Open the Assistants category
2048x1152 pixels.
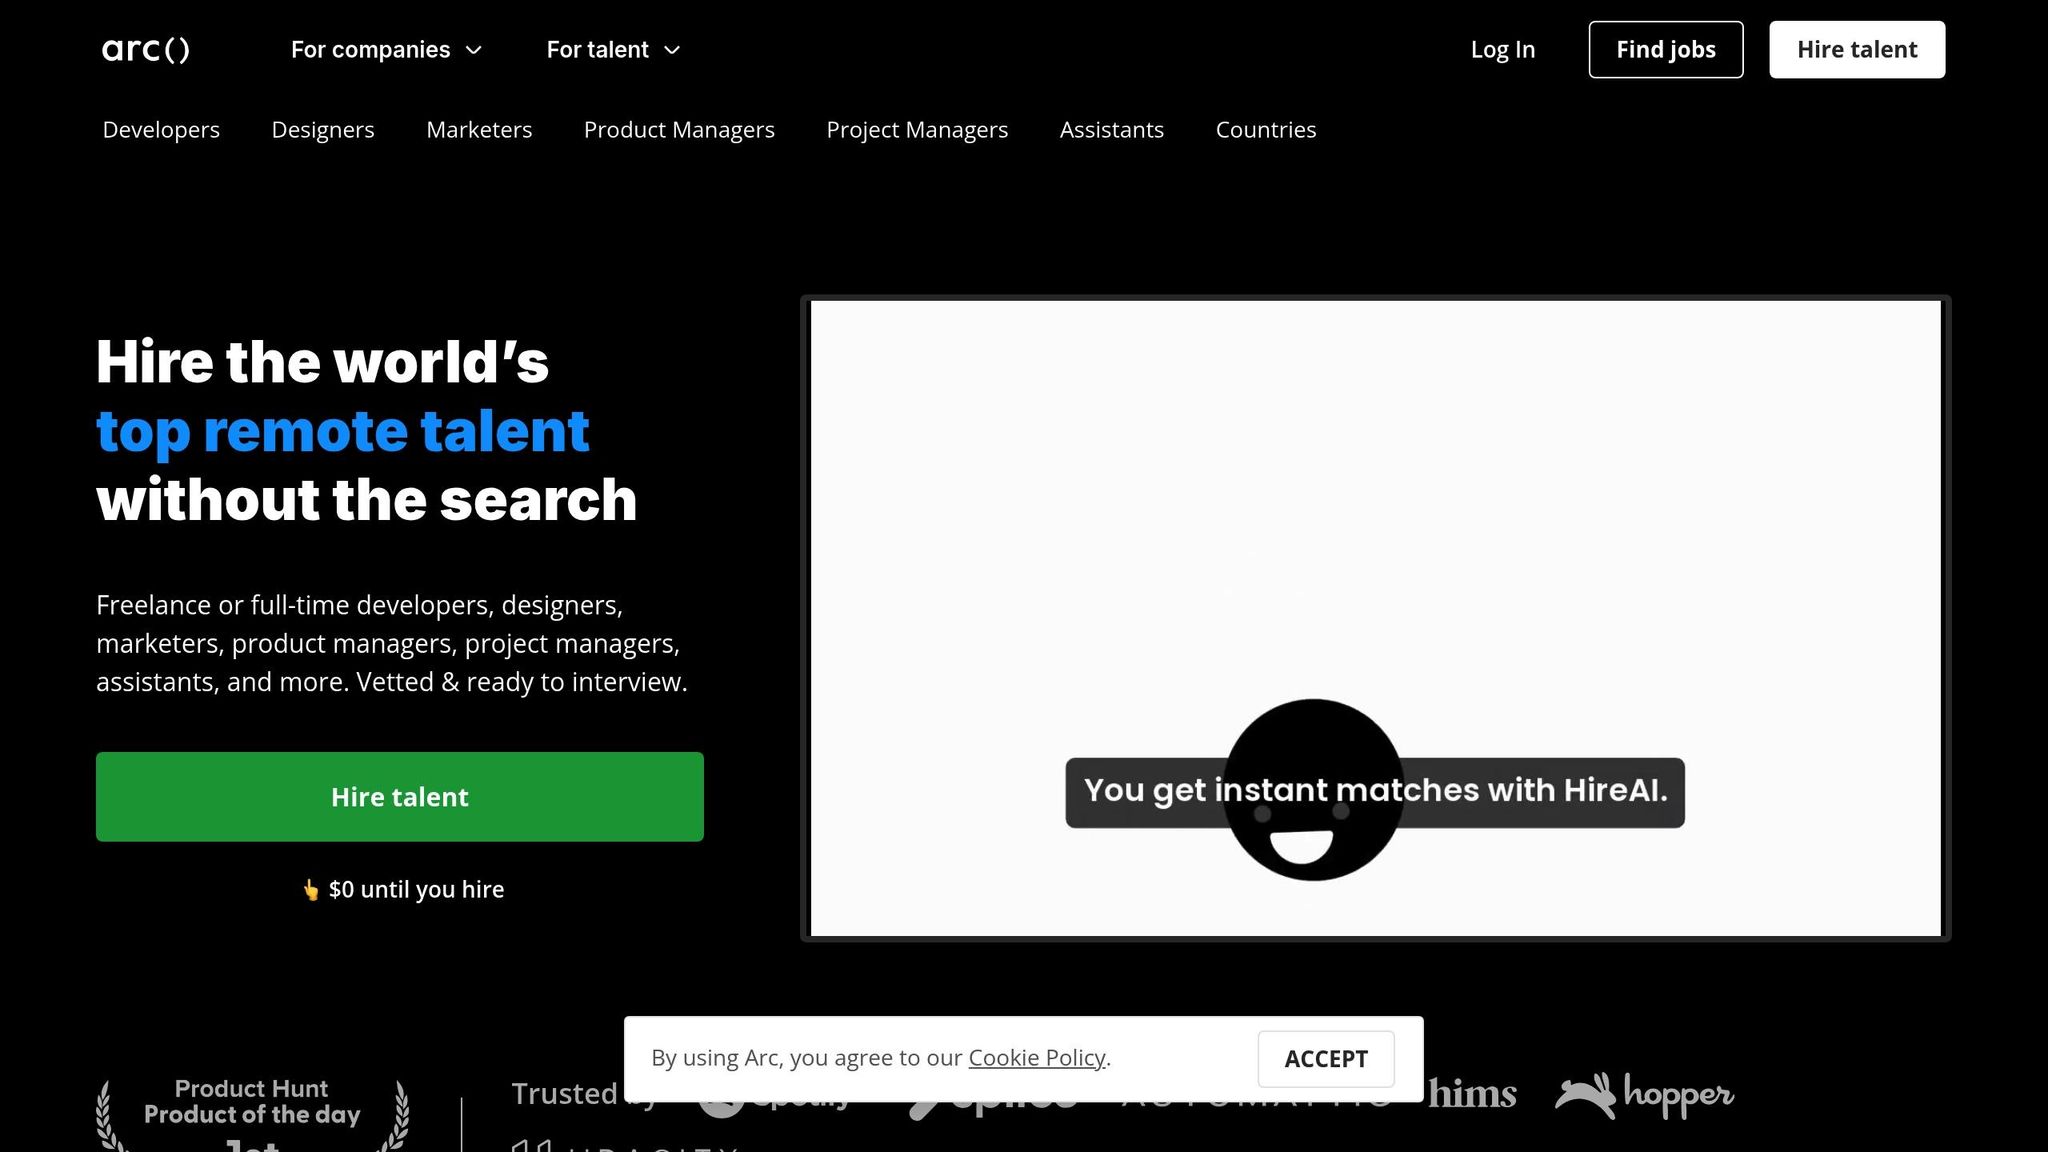click(x=1111, y=130)
